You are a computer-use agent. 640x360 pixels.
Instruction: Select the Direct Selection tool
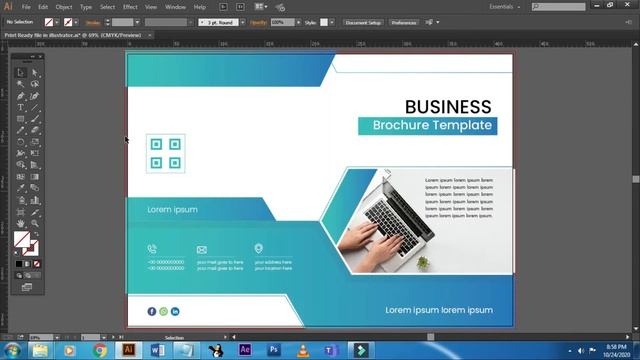(x=35, y=73)
